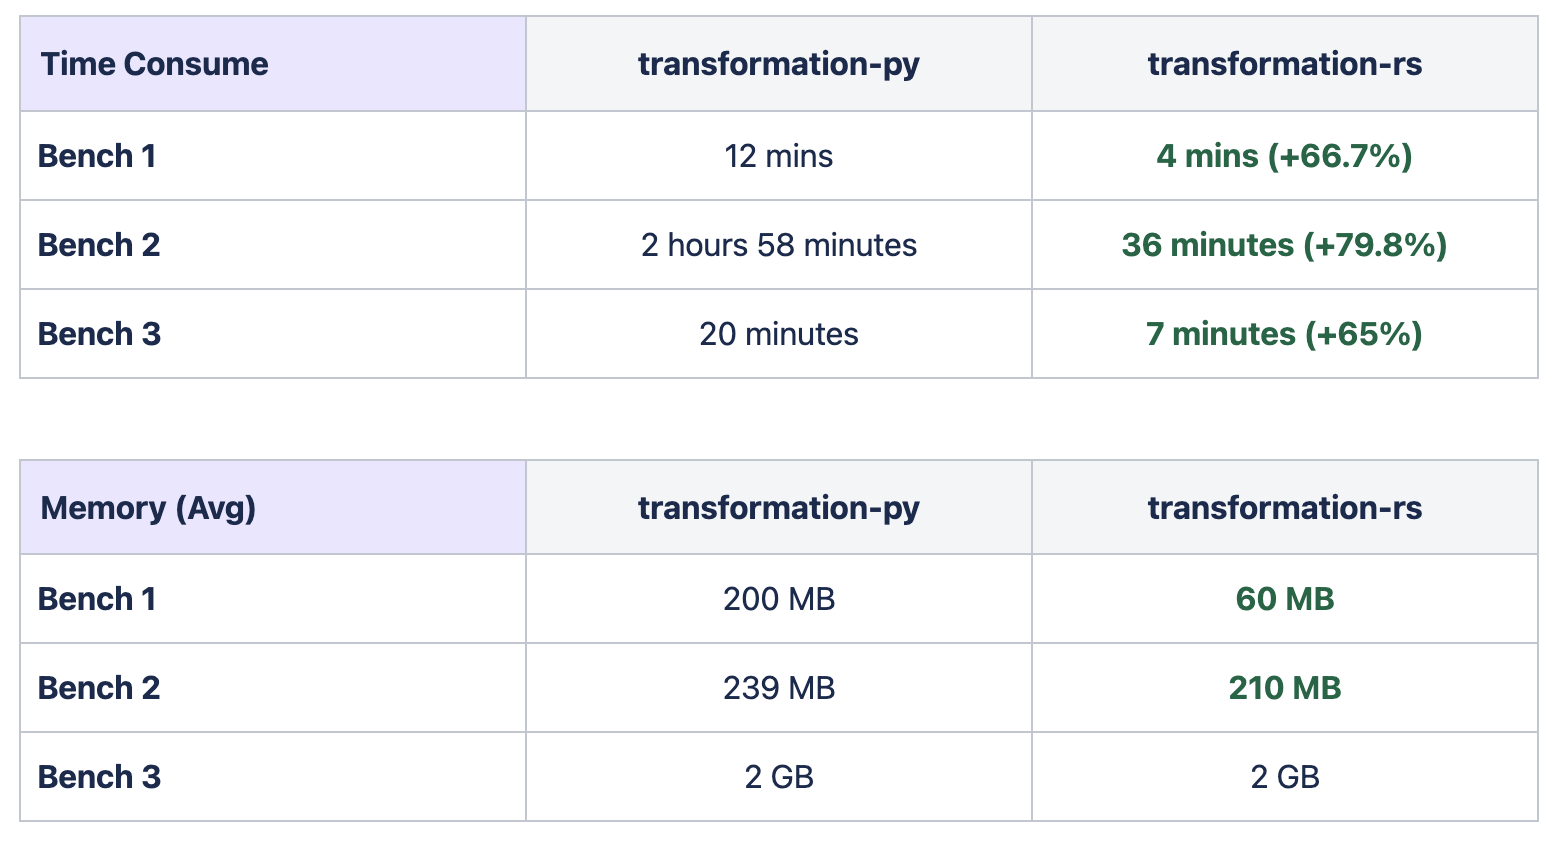The width and height of the screenshot is (1556, 842).
Task: Select the 36 minutes (+79.8%) cell
Action: (1284, 245)
